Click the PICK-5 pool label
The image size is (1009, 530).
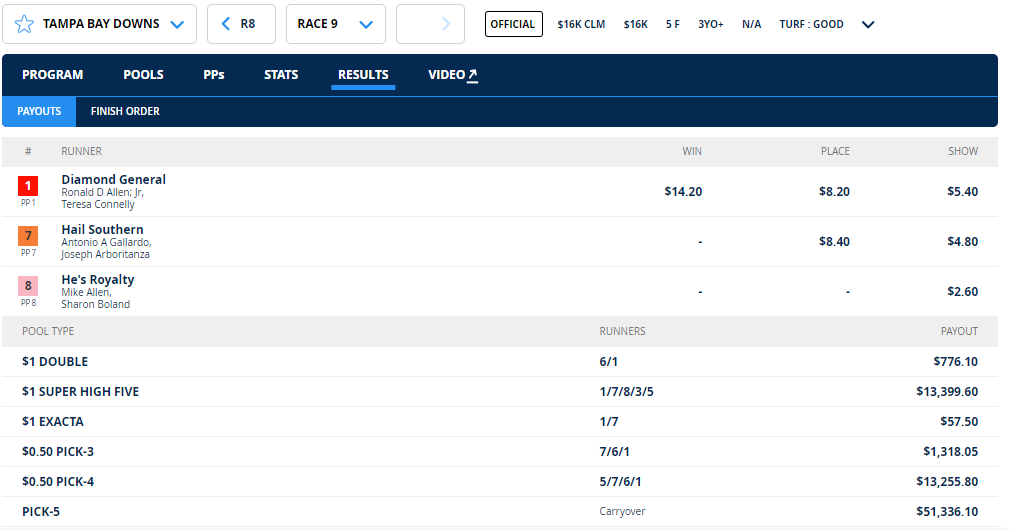pyautogui.click(x=41, y=512)
